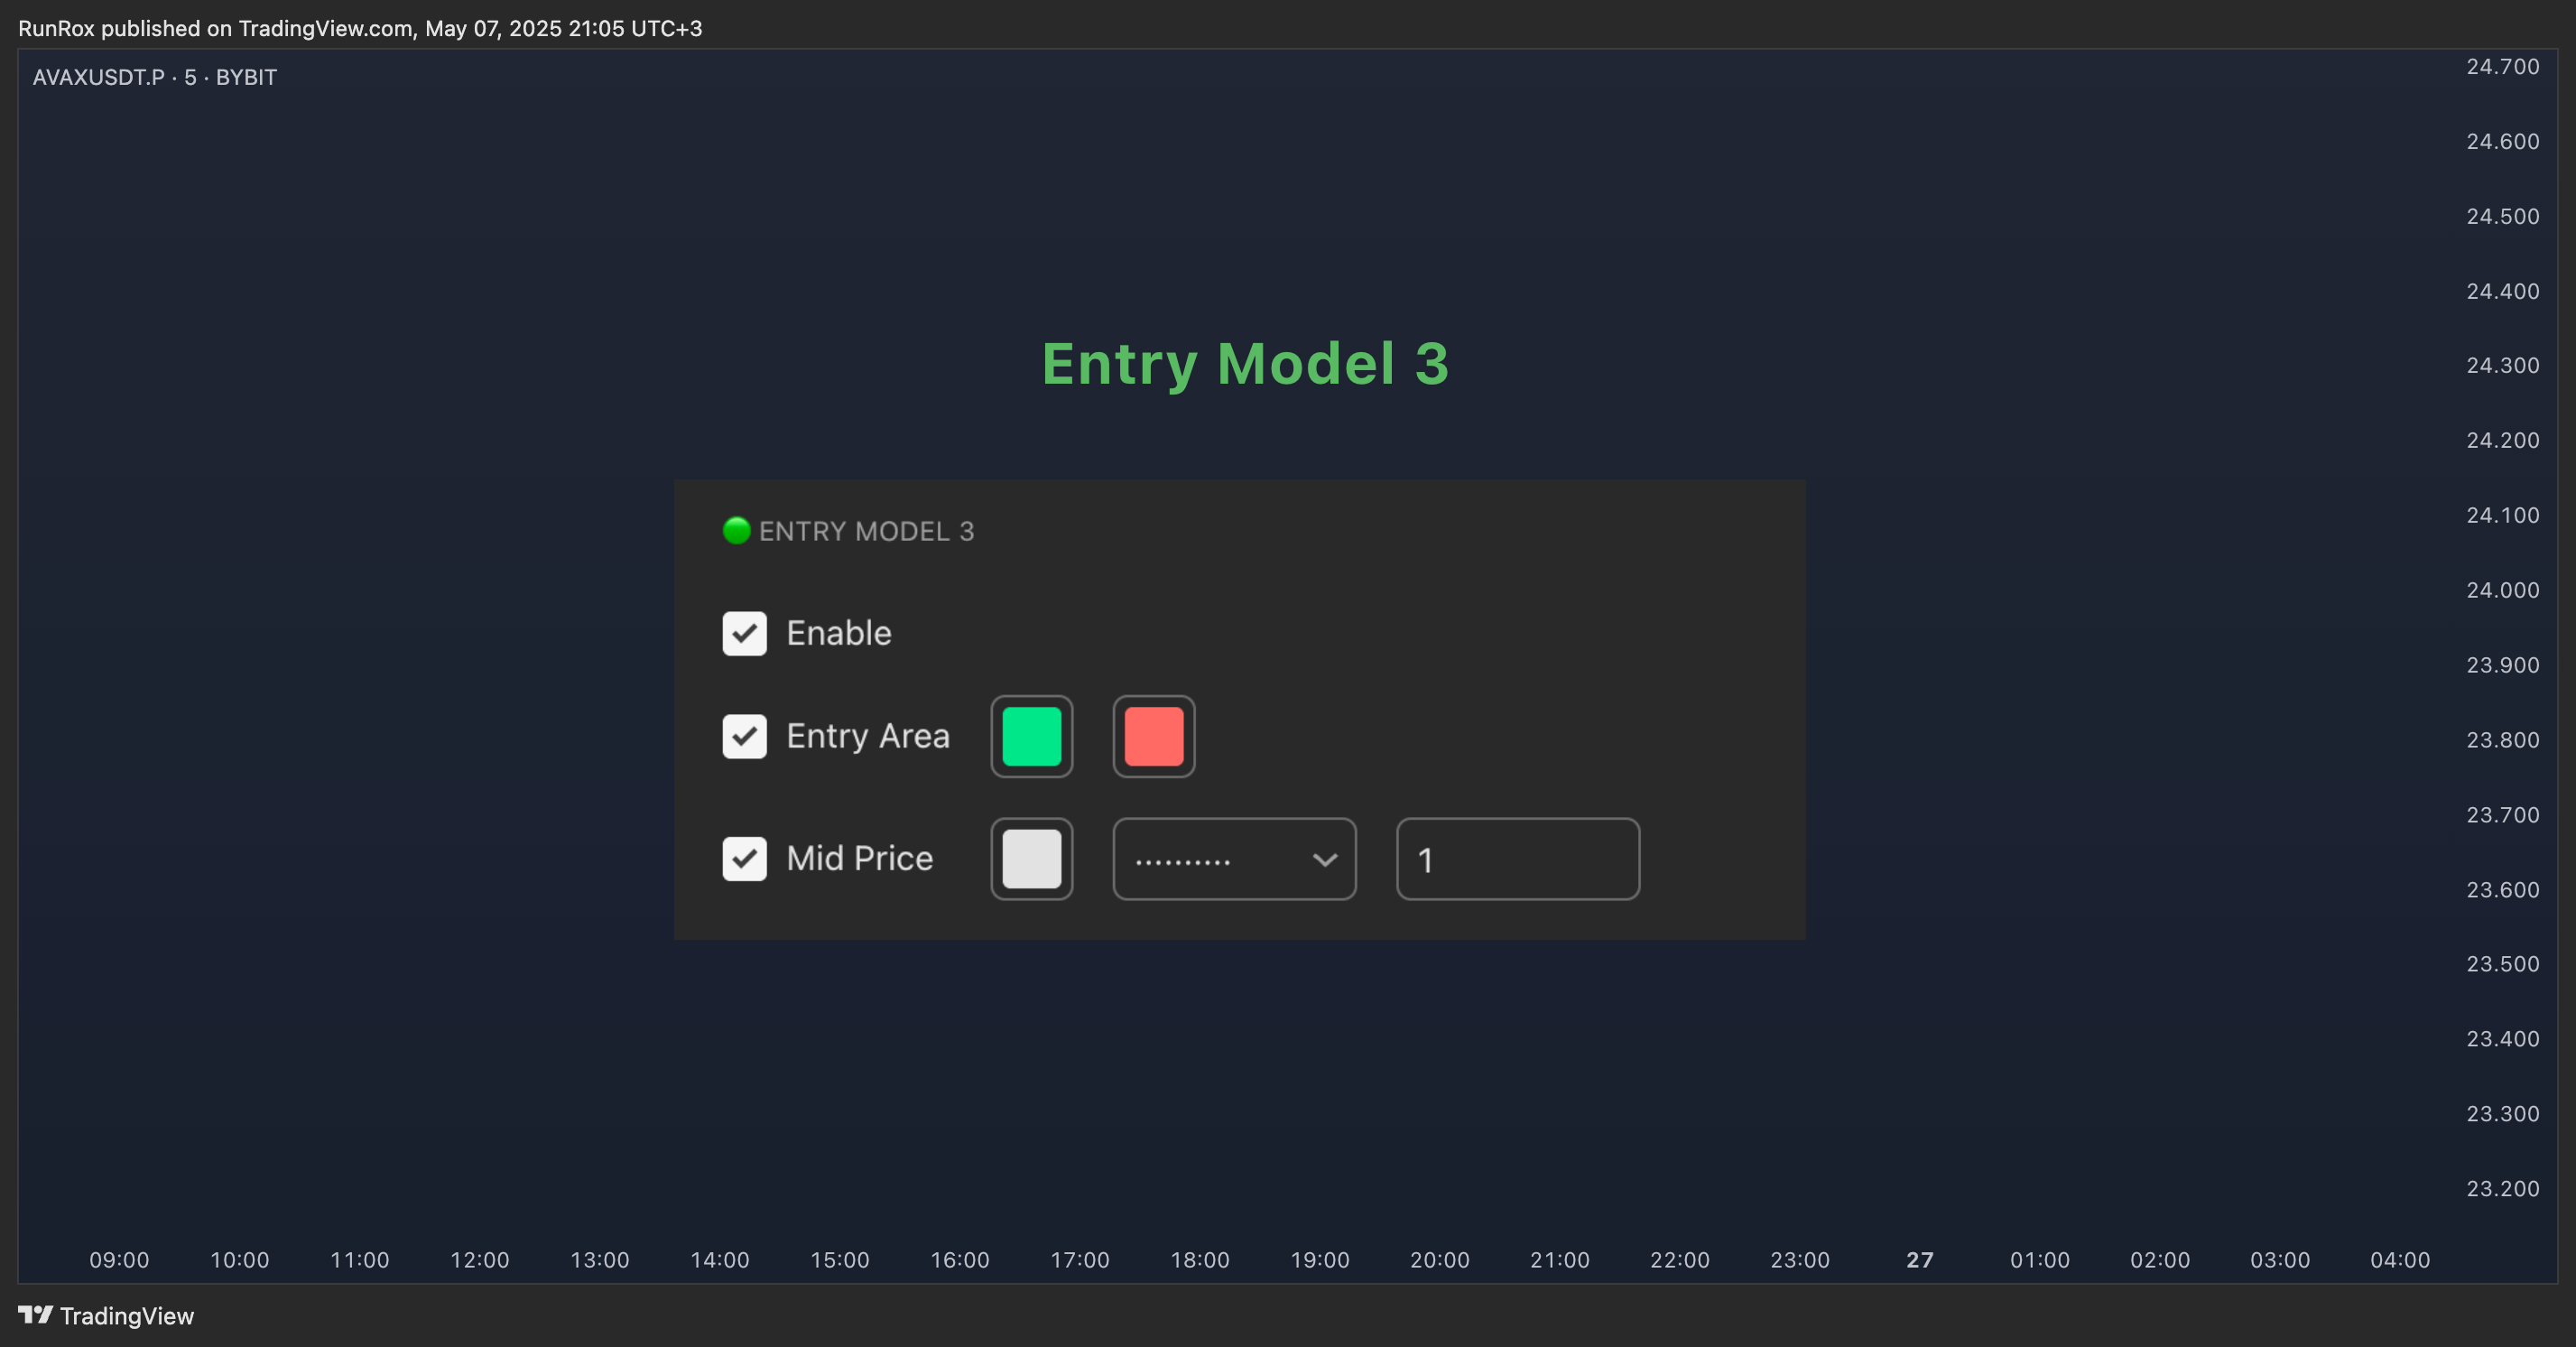Open the green Entry Area color swatch
2576x1347 pixels.
1031,736
